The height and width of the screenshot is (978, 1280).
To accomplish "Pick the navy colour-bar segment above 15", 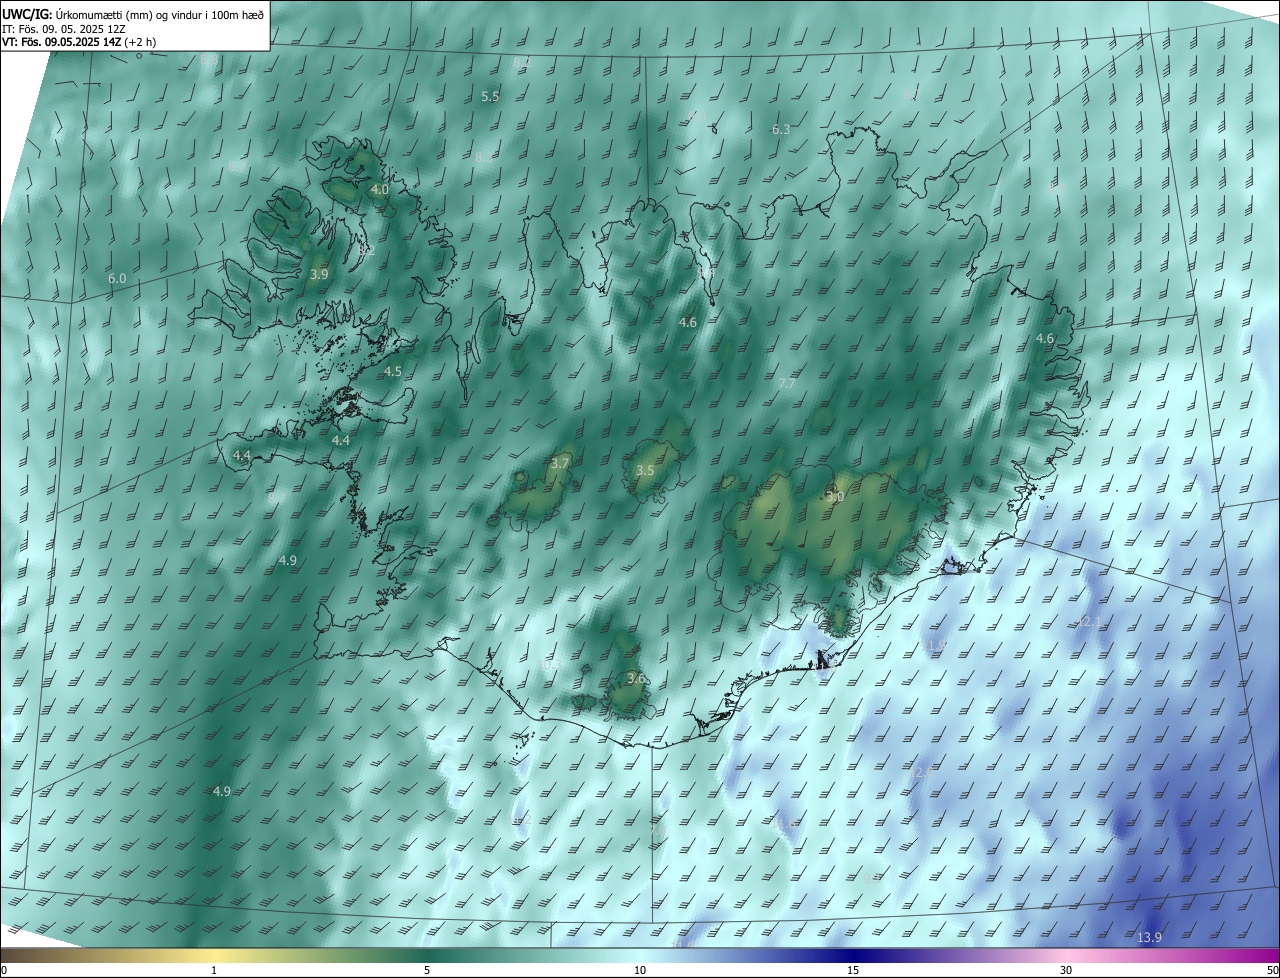I will pos(853,955).
